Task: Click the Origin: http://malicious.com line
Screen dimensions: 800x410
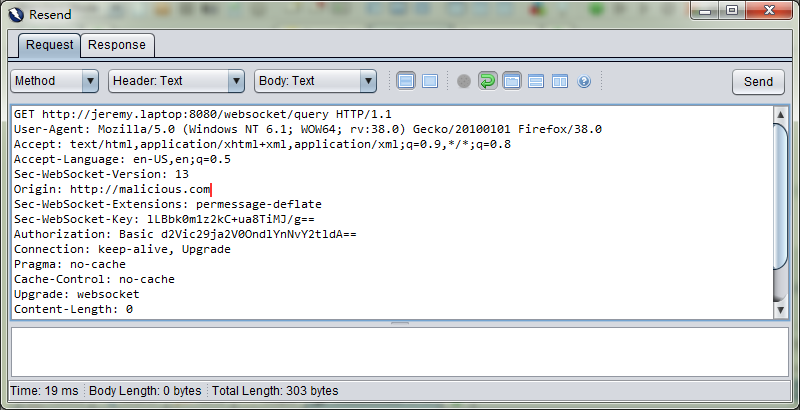Action: pos(112,189)
